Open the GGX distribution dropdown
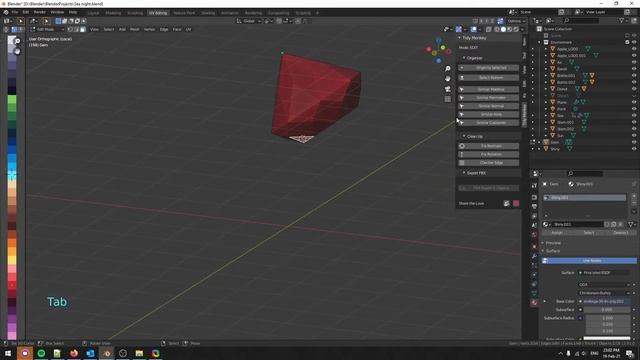The height and width of the screenshot is (360, 640). click(604, 284)
